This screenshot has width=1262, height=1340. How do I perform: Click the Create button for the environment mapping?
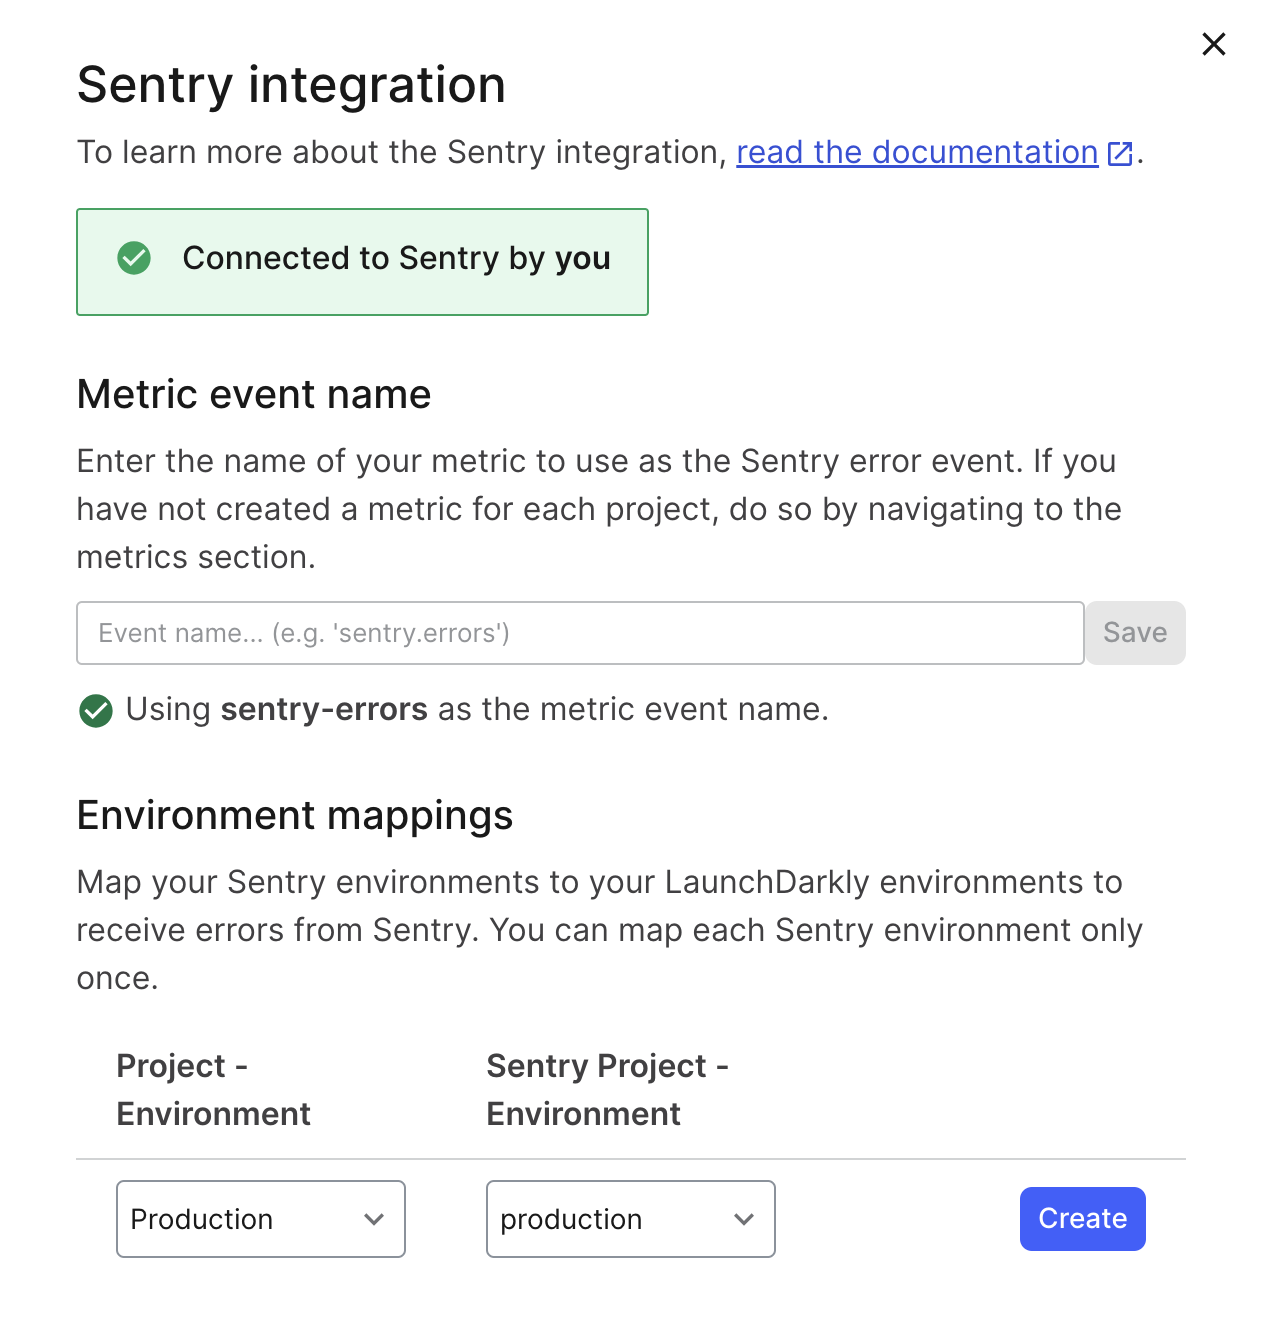1082,1219
